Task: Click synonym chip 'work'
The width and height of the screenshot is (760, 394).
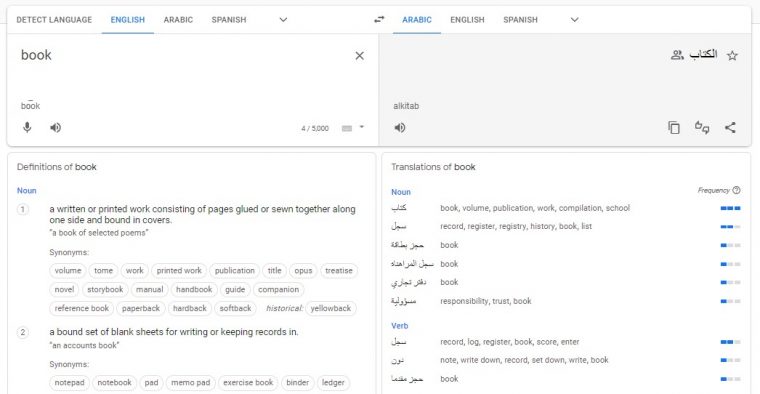Action: [135, 270]
